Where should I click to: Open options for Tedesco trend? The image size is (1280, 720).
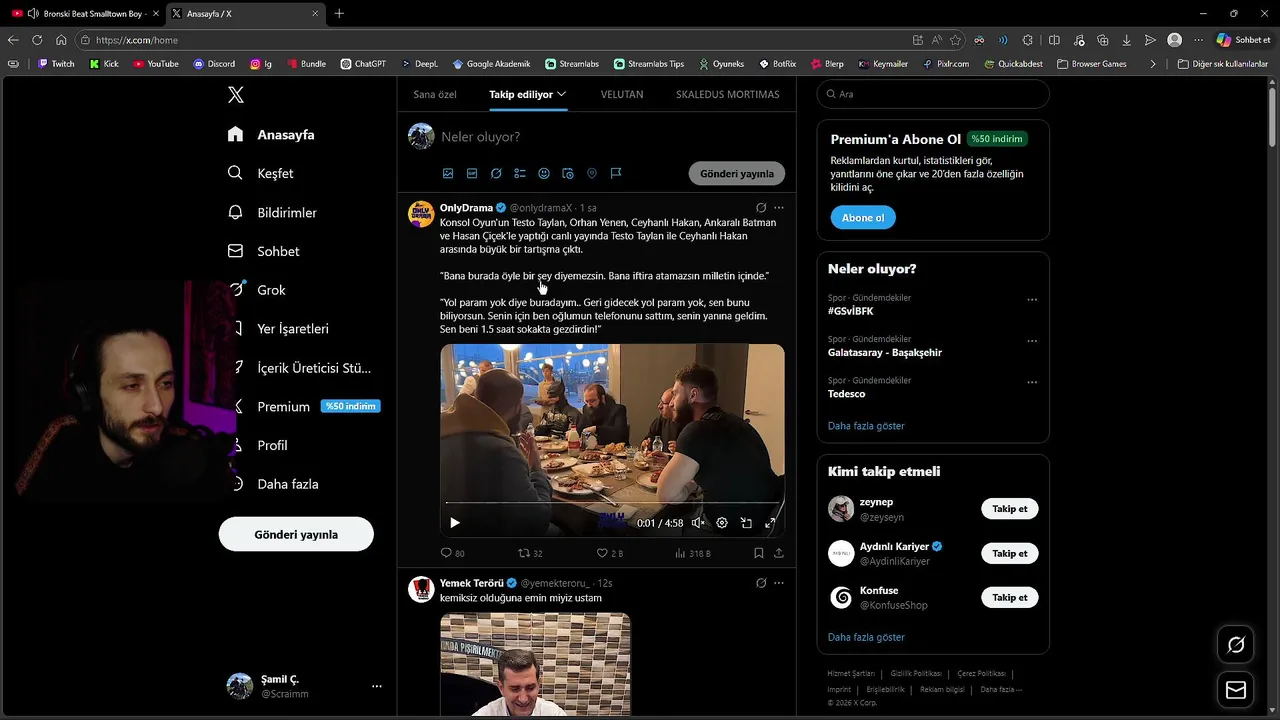click(x=1032, y=382)
